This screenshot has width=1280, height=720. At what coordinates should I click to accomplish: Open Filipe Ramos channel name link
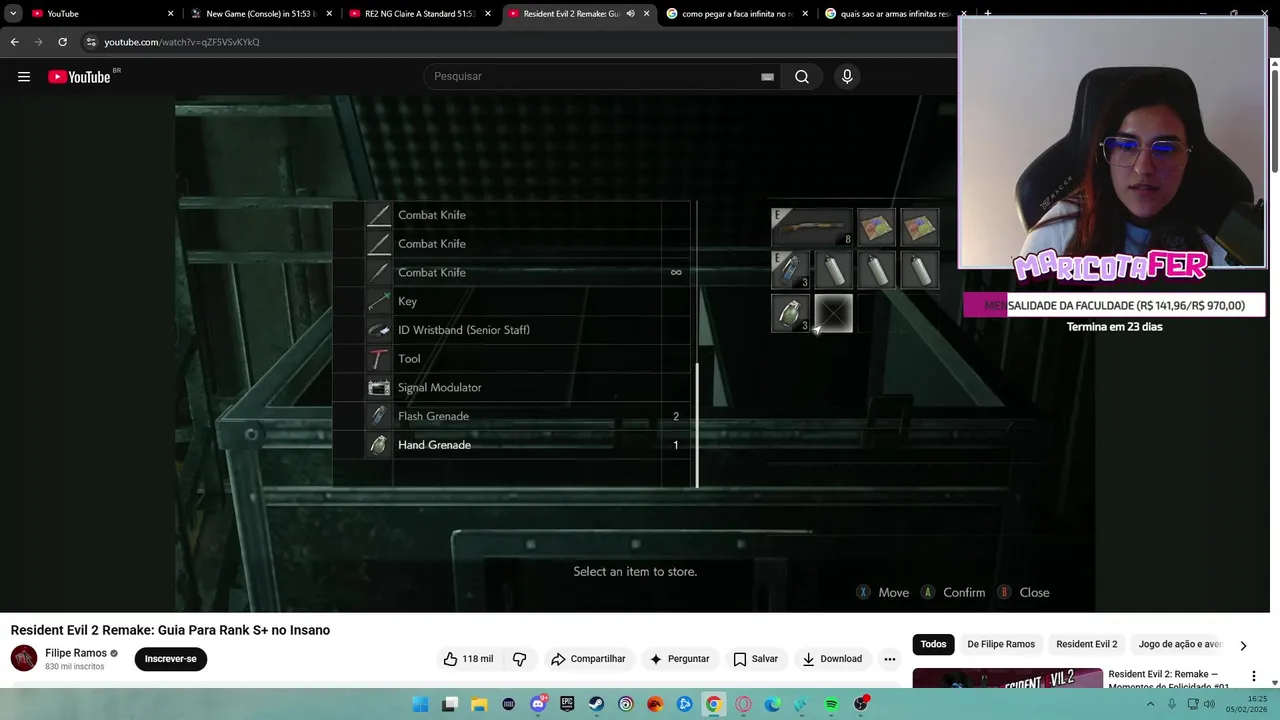pos(76,653)
